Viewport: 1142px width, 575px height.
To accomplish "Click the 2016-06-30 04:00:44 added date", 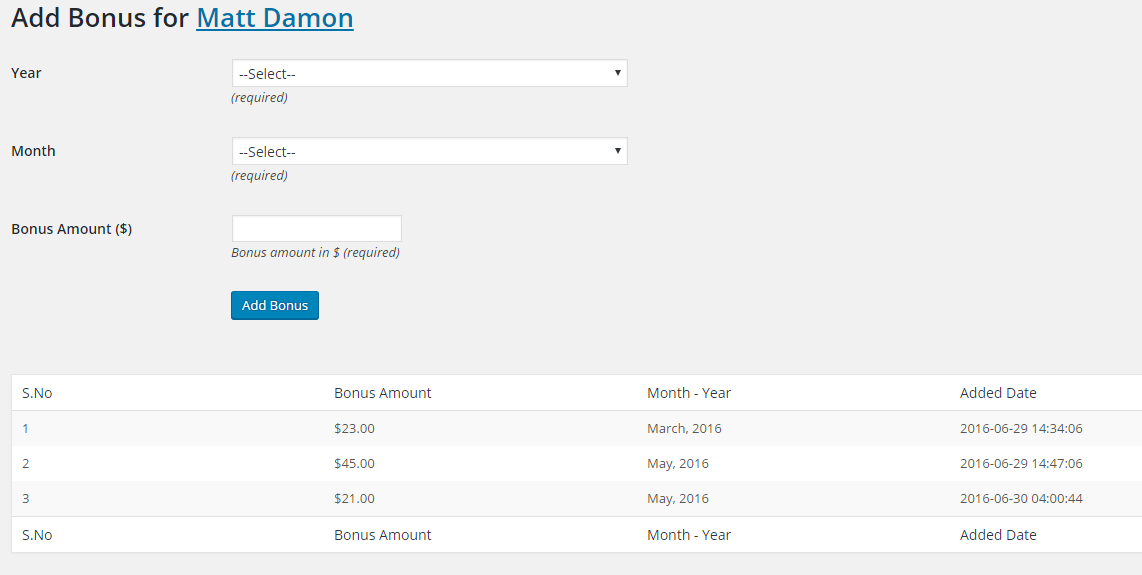I will click(1021, 498).
